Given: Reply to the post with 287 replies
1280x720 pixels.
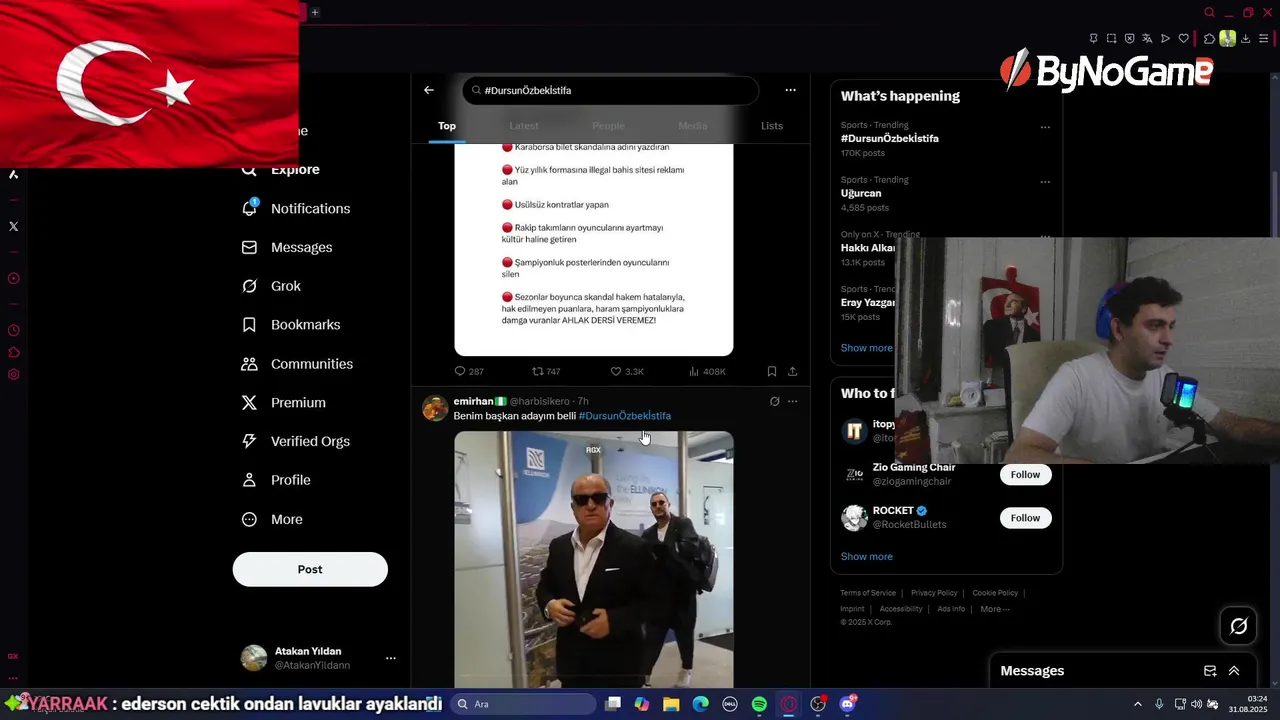Looking at the screenshot, I should [469, 371].
